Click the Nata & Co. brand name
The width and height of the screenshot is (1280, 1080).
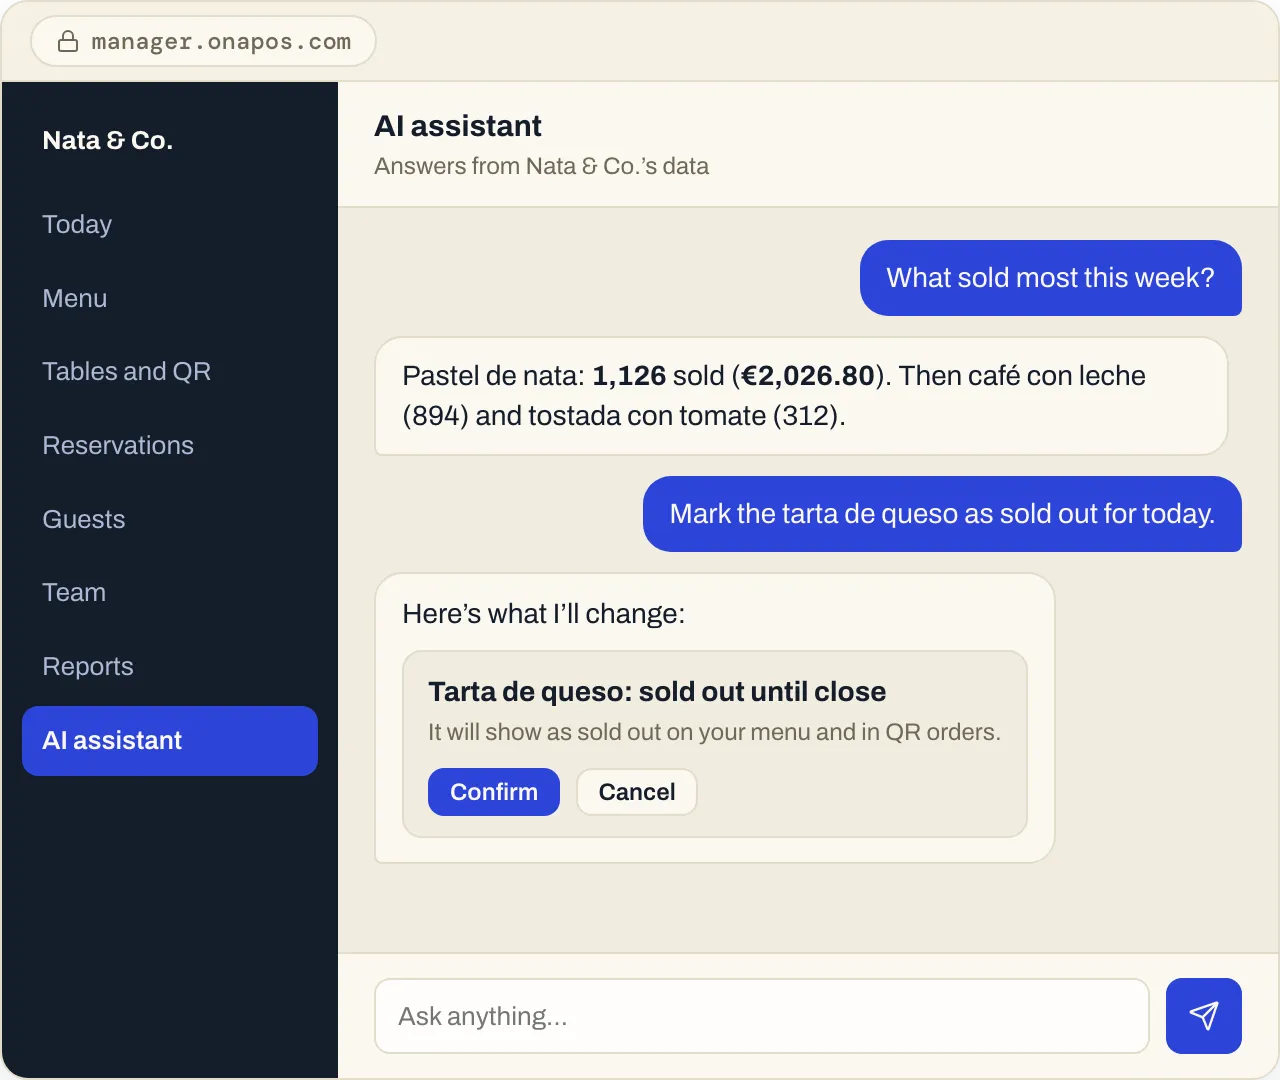pos(108,140)
